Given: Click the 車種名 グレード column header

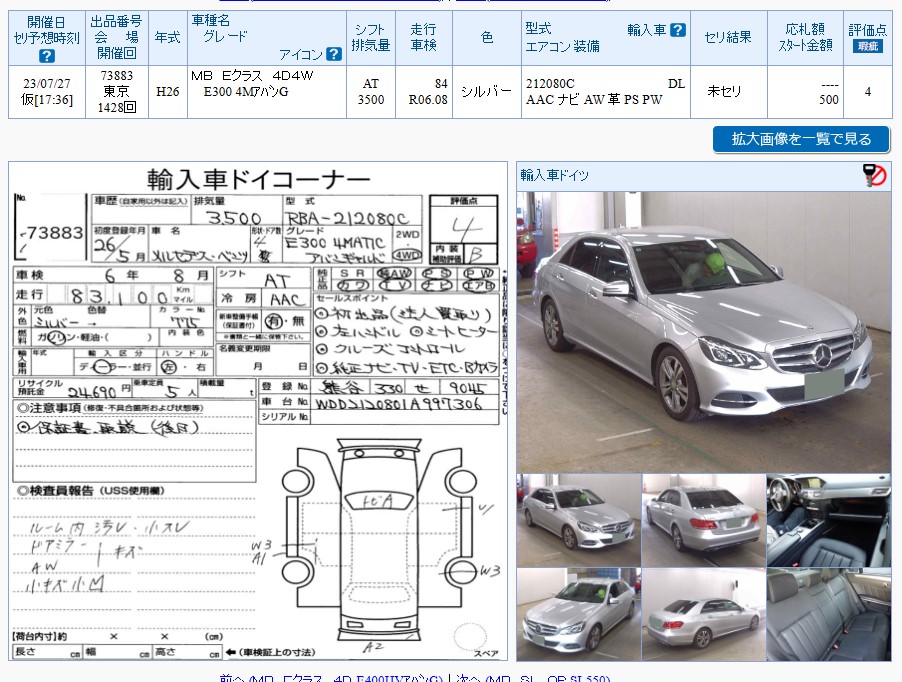Looking at the screenshot, I should click(267, 38).
